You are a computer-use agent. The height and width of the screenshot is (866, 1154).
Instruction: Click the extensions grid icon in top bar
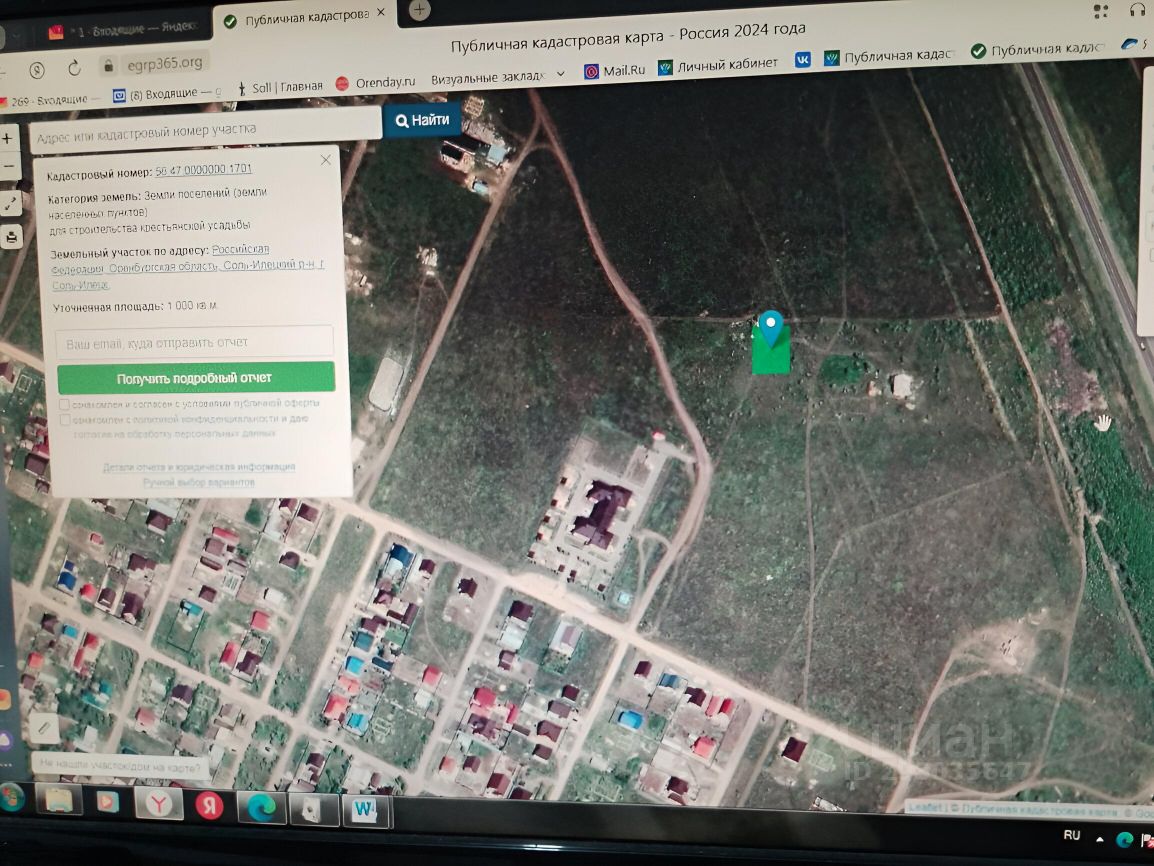coord(1101,10)
